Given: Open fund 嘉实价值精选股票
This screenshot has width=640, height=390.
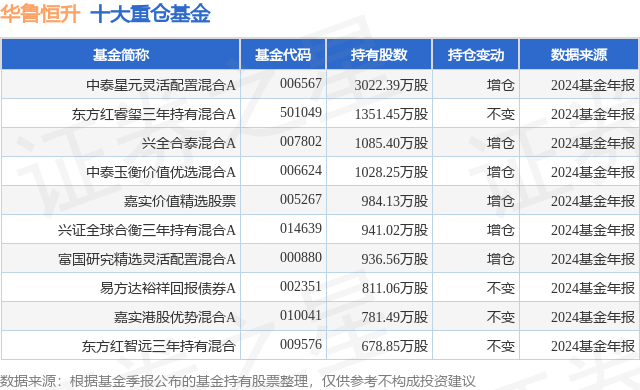Looking at the screenshot, I should 180,201.
